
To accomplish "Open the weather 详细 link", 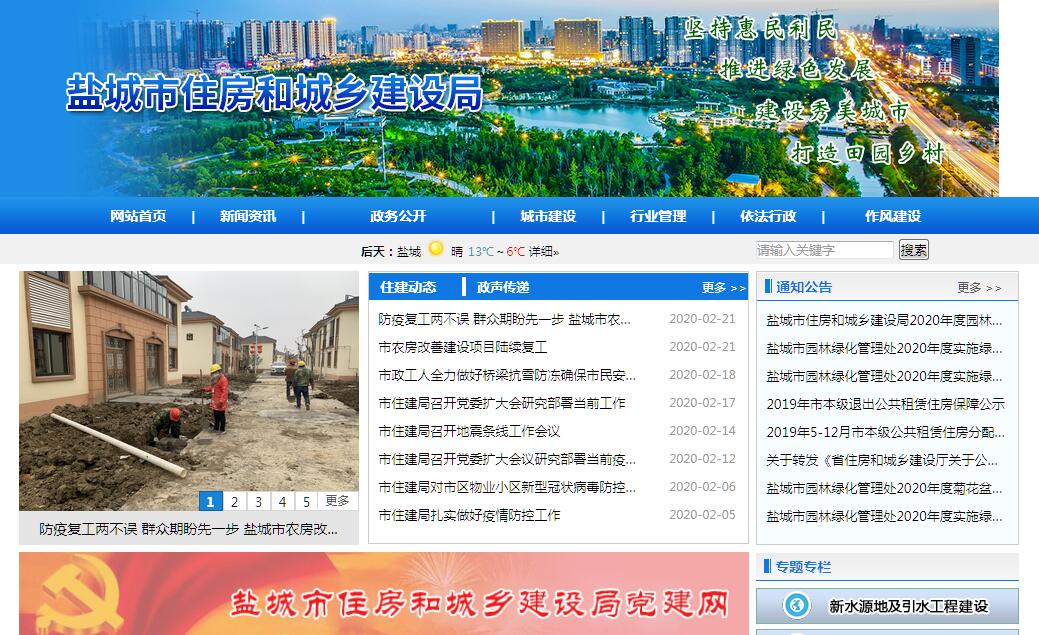I will coord(543,252).
